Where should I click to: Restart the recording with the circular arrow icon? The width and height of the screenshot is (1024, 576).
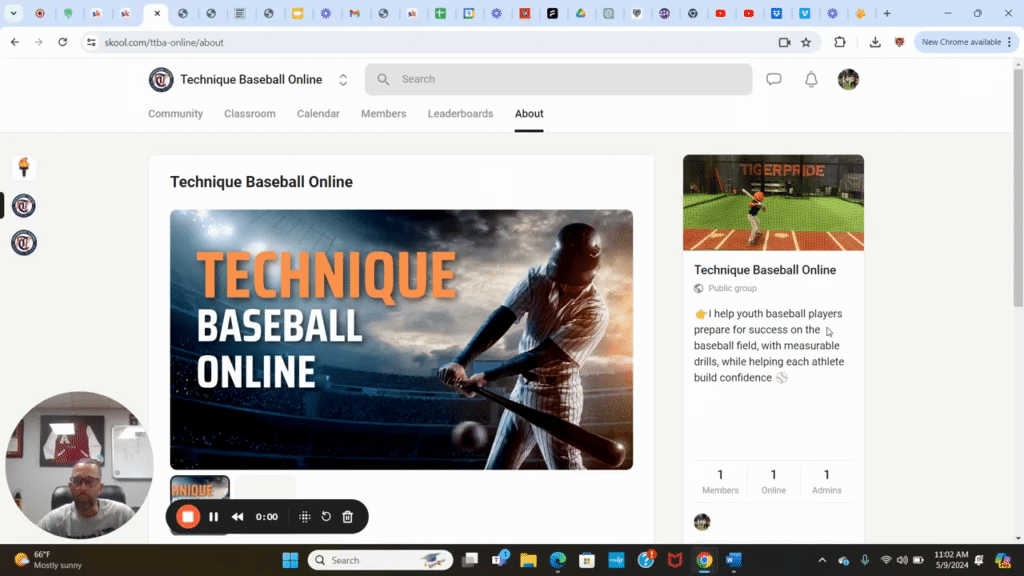[x=326, y=517]
